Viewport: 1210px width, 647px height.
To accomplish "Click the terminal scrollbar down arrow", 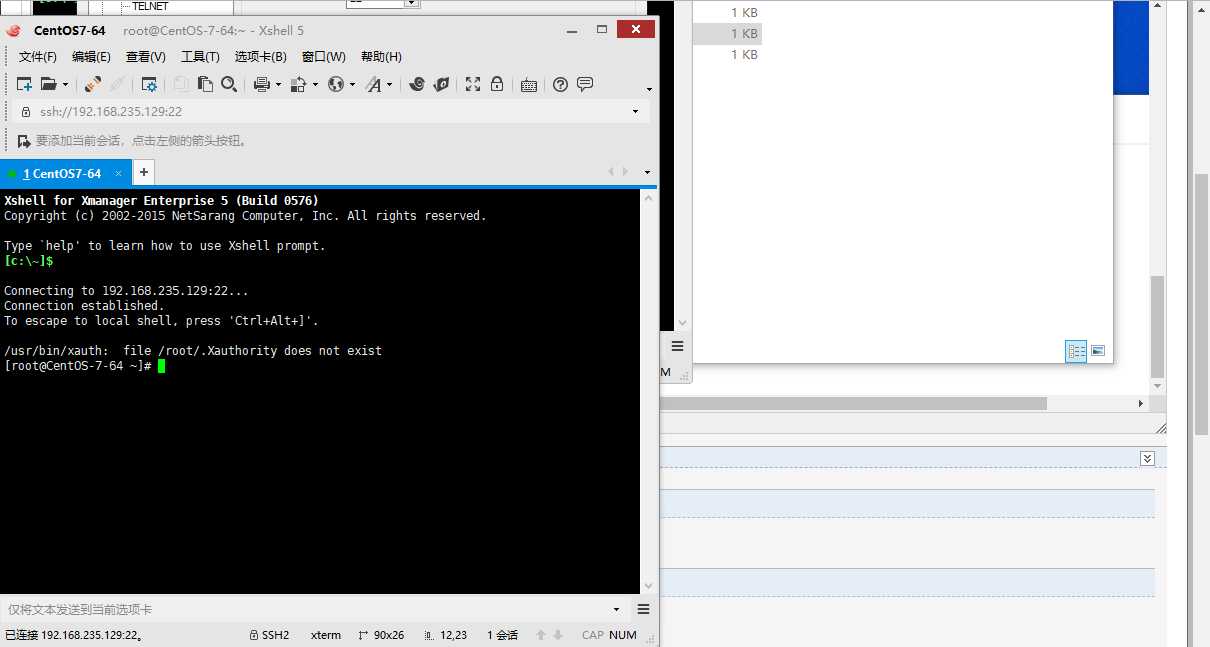I will tap(649, 586).
